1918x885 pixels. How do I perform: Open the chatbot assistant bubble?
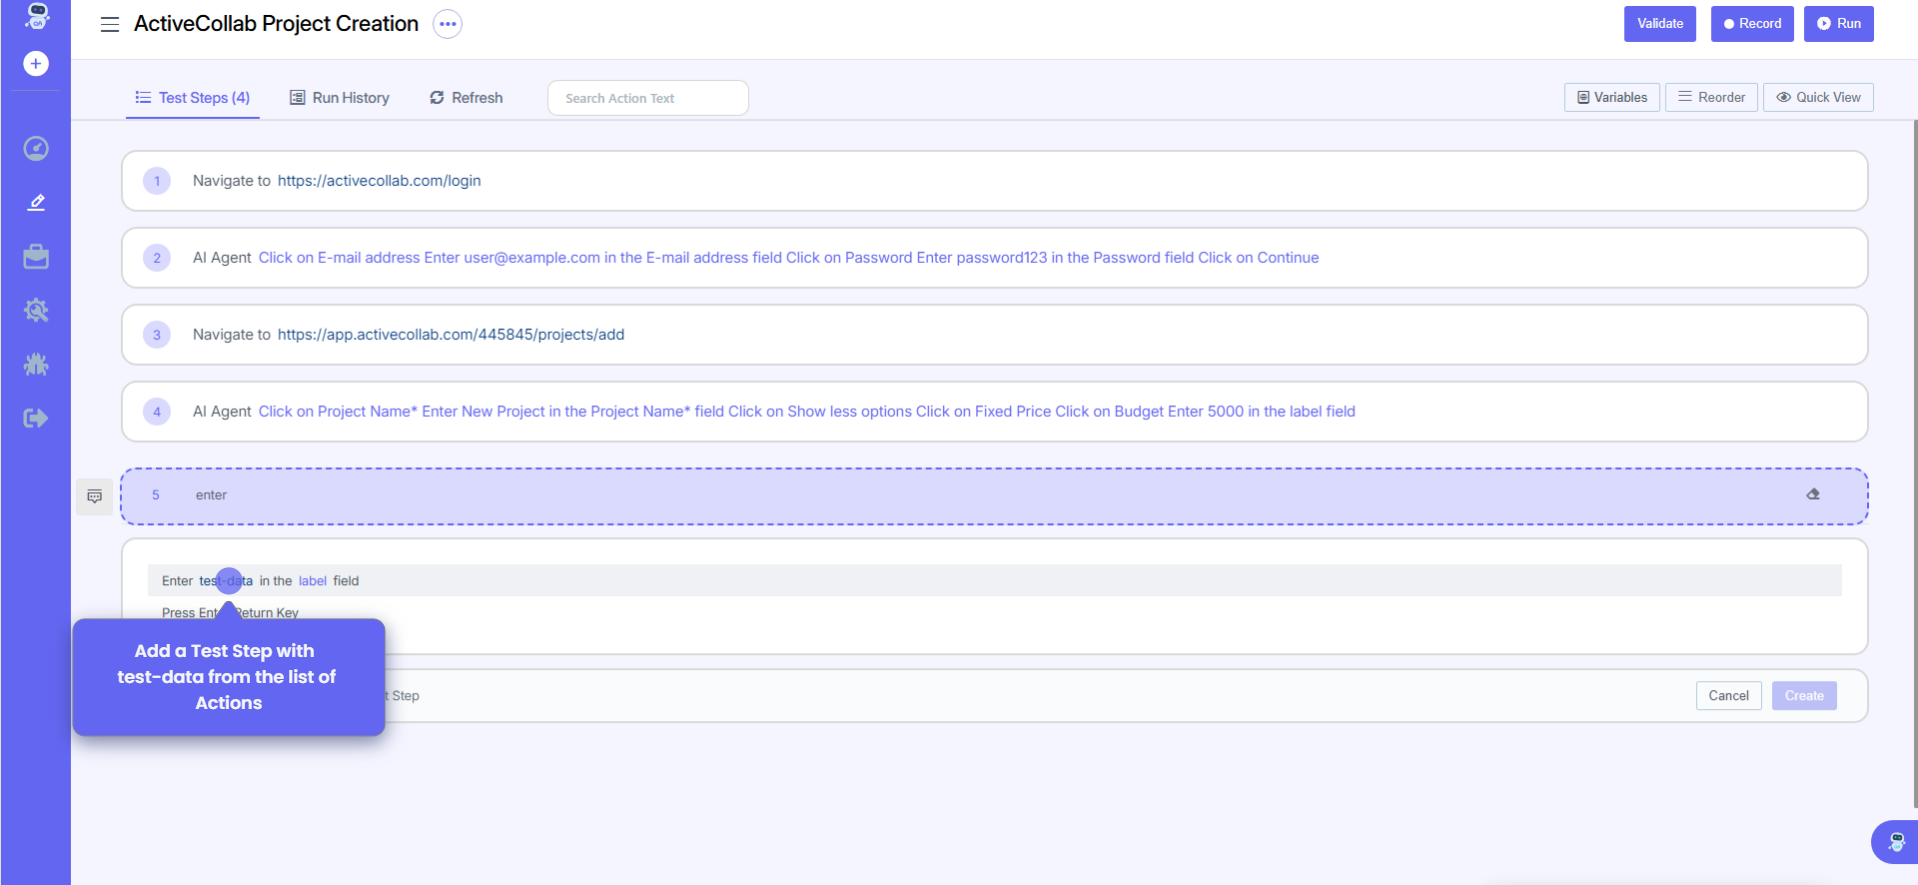1895,842
